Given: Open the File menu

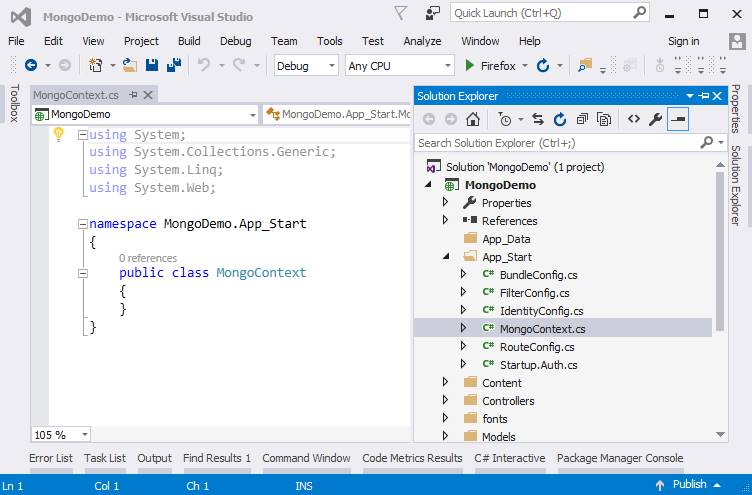Looking at the screenshot, I should click(16, 41).
